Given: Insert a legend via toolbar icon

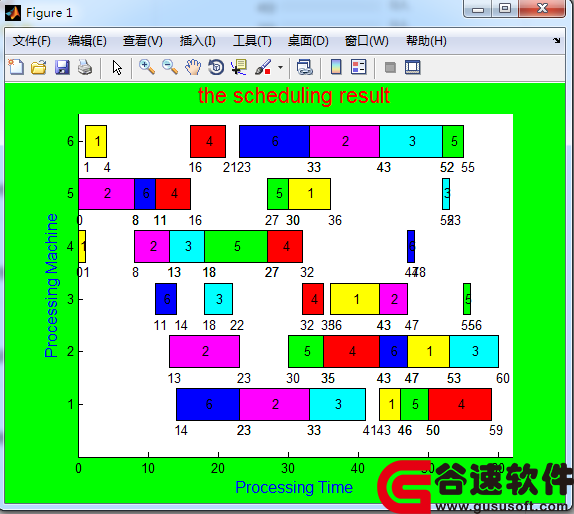Looking at the screenshot, I should (x=358, y=68).
